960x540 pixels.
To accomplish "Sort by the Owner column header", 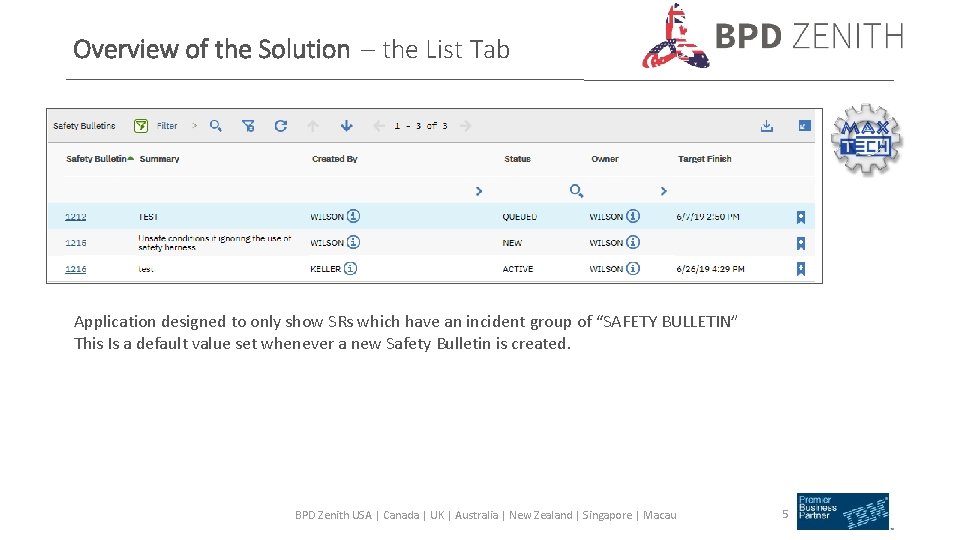I will tap(605, 159).
